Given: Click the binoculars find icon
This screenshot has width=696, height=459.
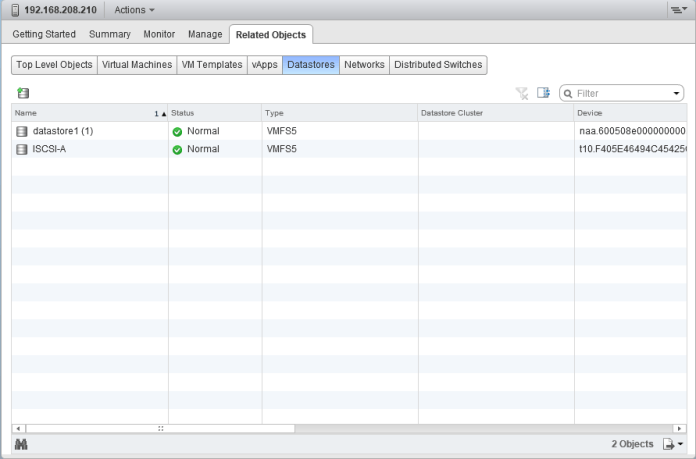Looking at the screenshot, I should 20,443.
